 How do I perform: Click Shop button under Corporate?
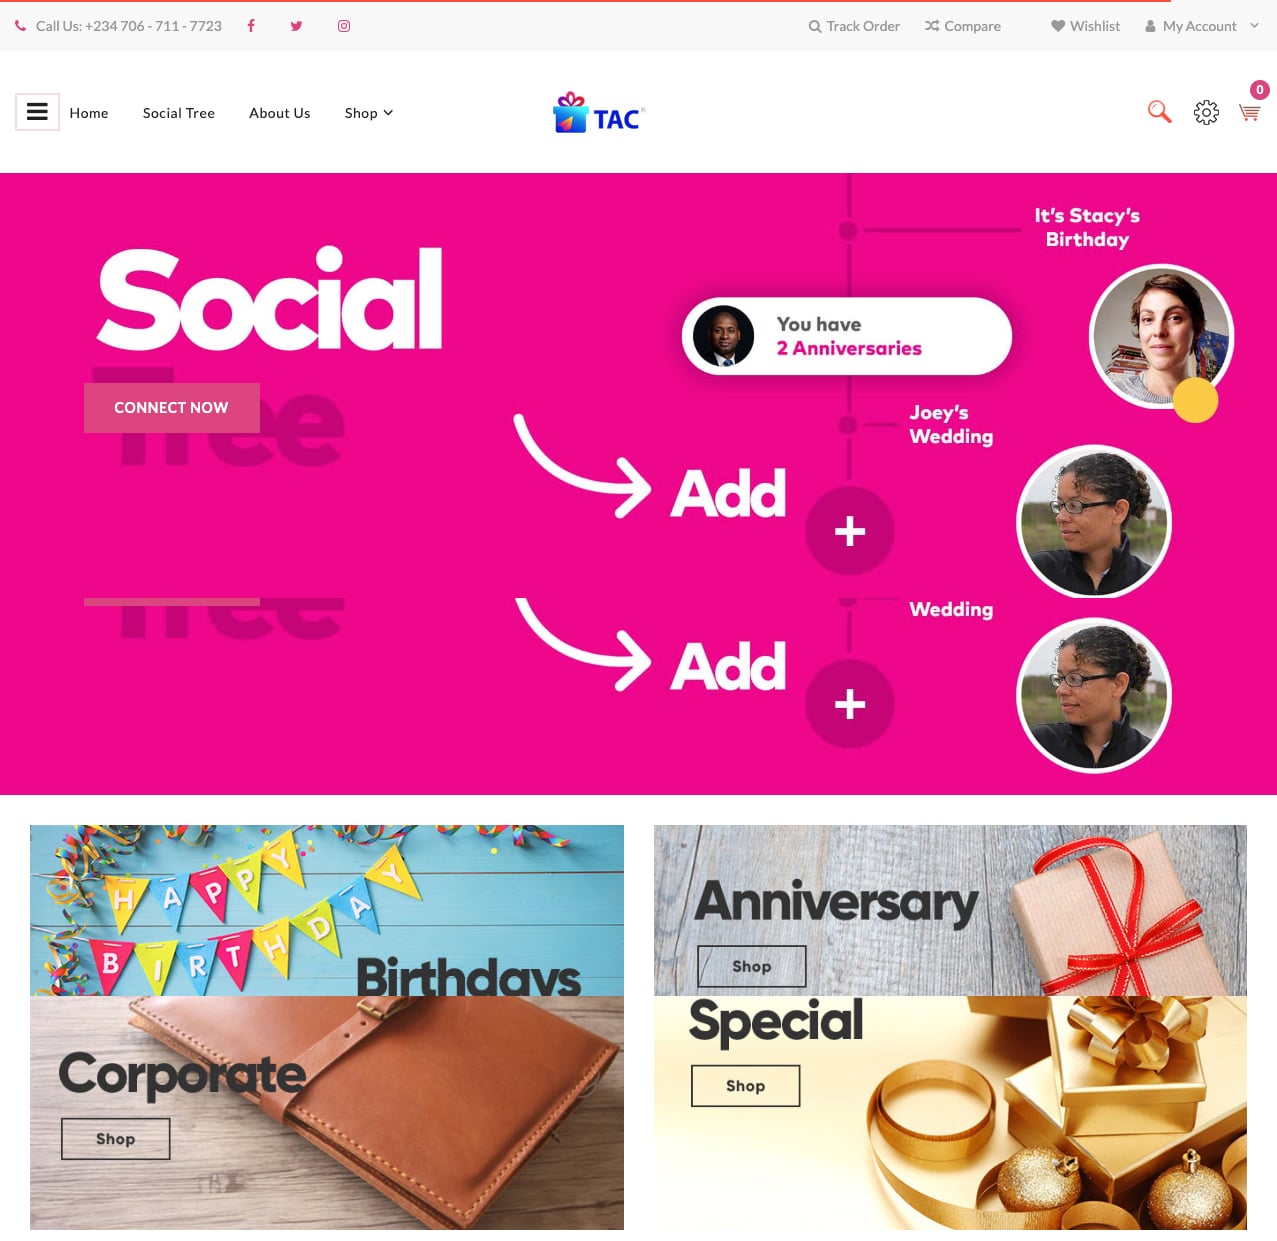tap(116, 1139)
